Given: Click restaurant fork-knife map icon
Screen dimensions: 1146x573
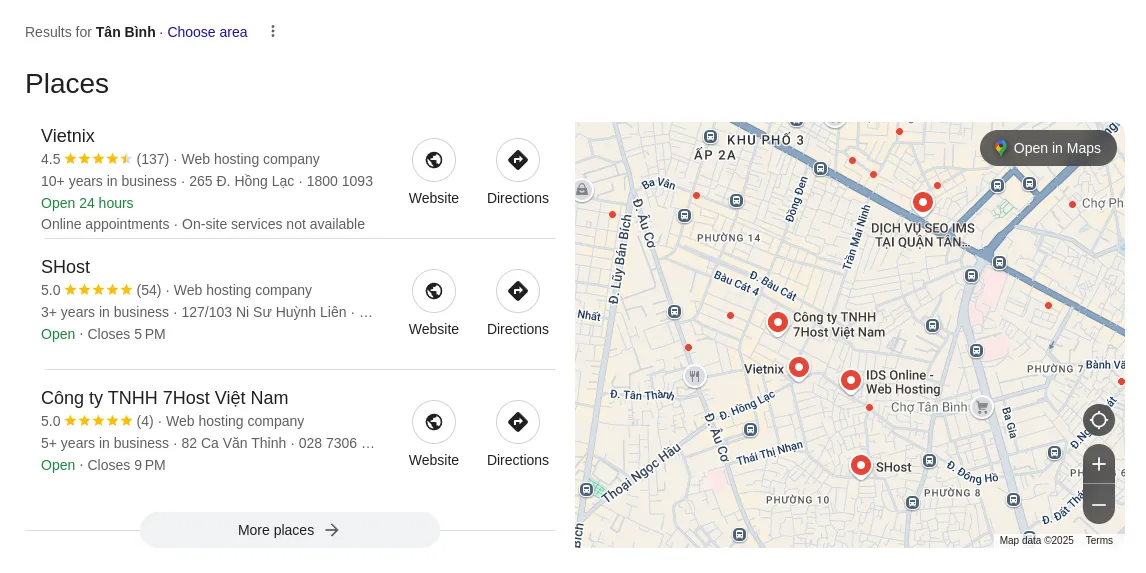Looking at the screenshot, I should (x=695, y=376).
